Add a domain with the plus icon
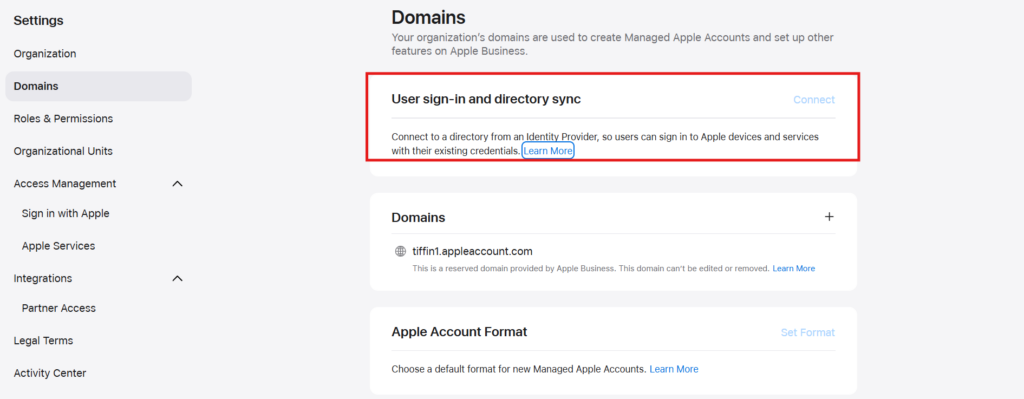The width and height of the screenshot is (1024, 399). pyautogui.click(x=829, y=217)
